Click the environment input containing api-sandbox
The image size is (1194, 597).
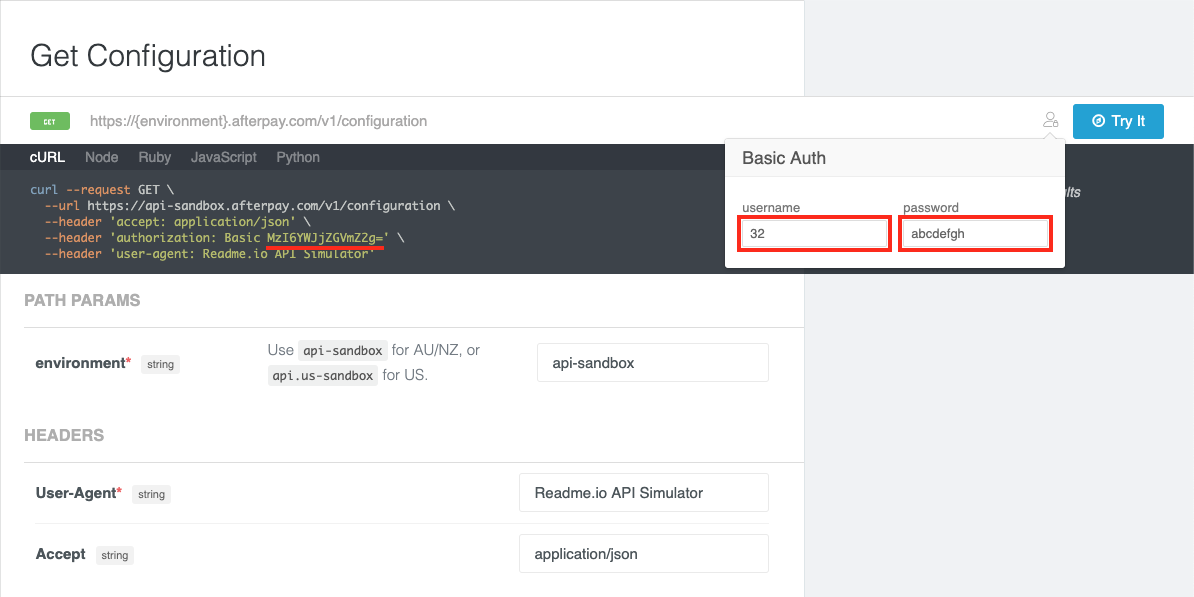coord(652,362)
